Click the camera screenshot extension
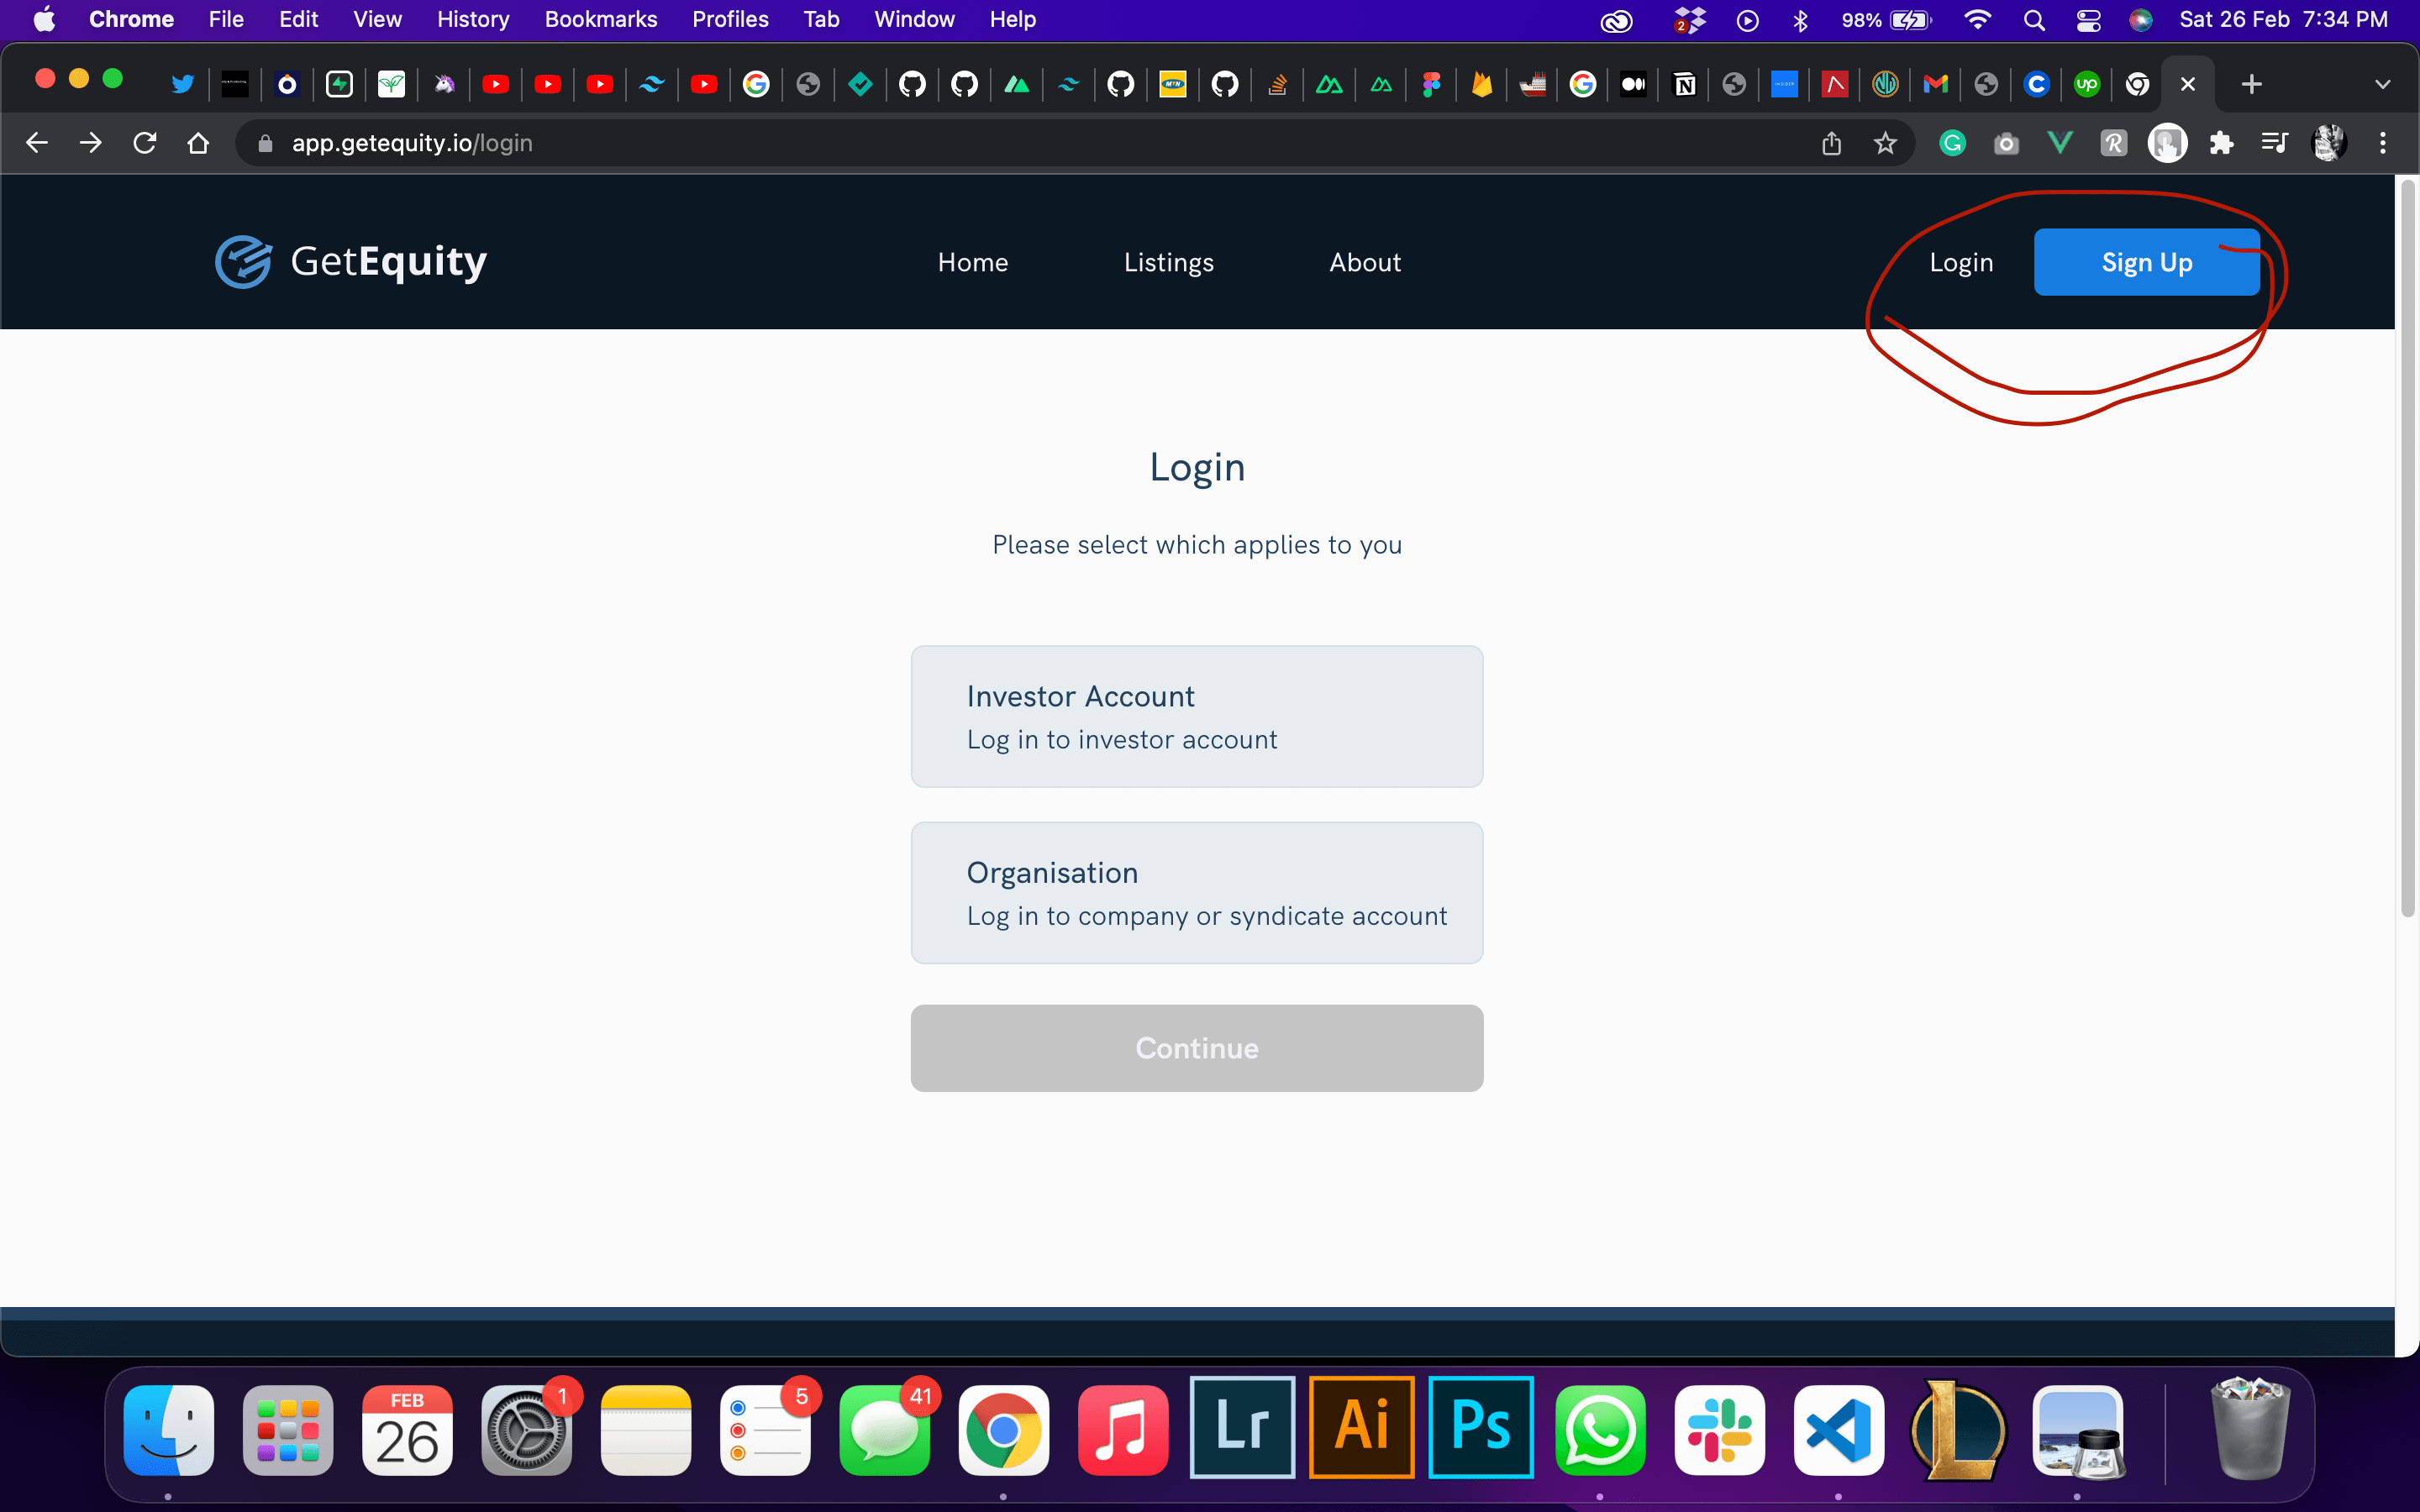Screen dimensions: 2420x1512 click(2006, 144)
